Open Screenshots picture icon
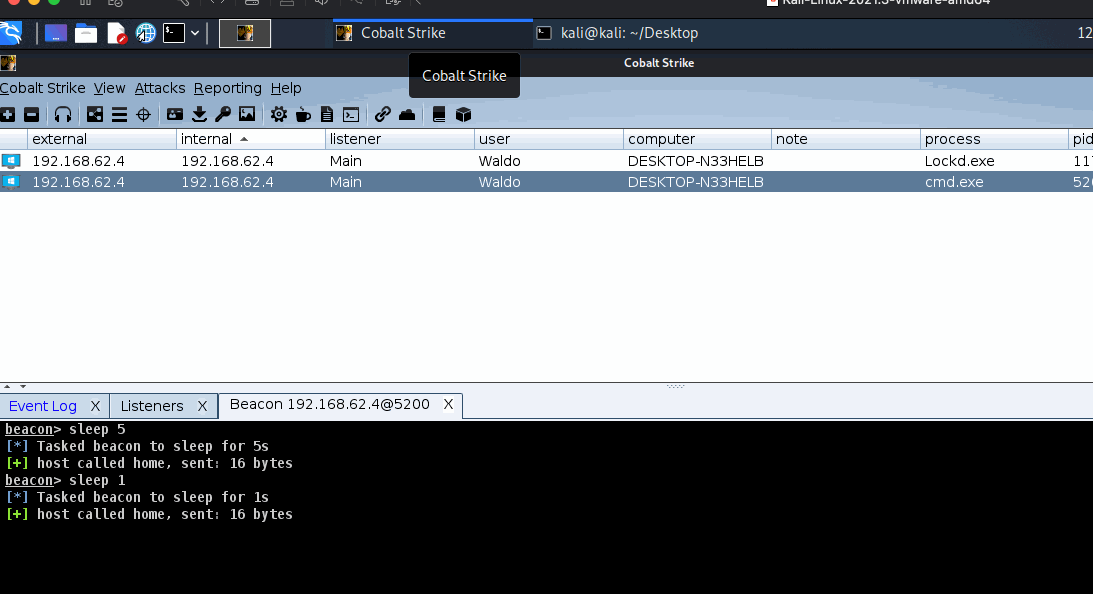This screenshot has width=1093, height=594. pyautogui.click(x=247, y=114)
